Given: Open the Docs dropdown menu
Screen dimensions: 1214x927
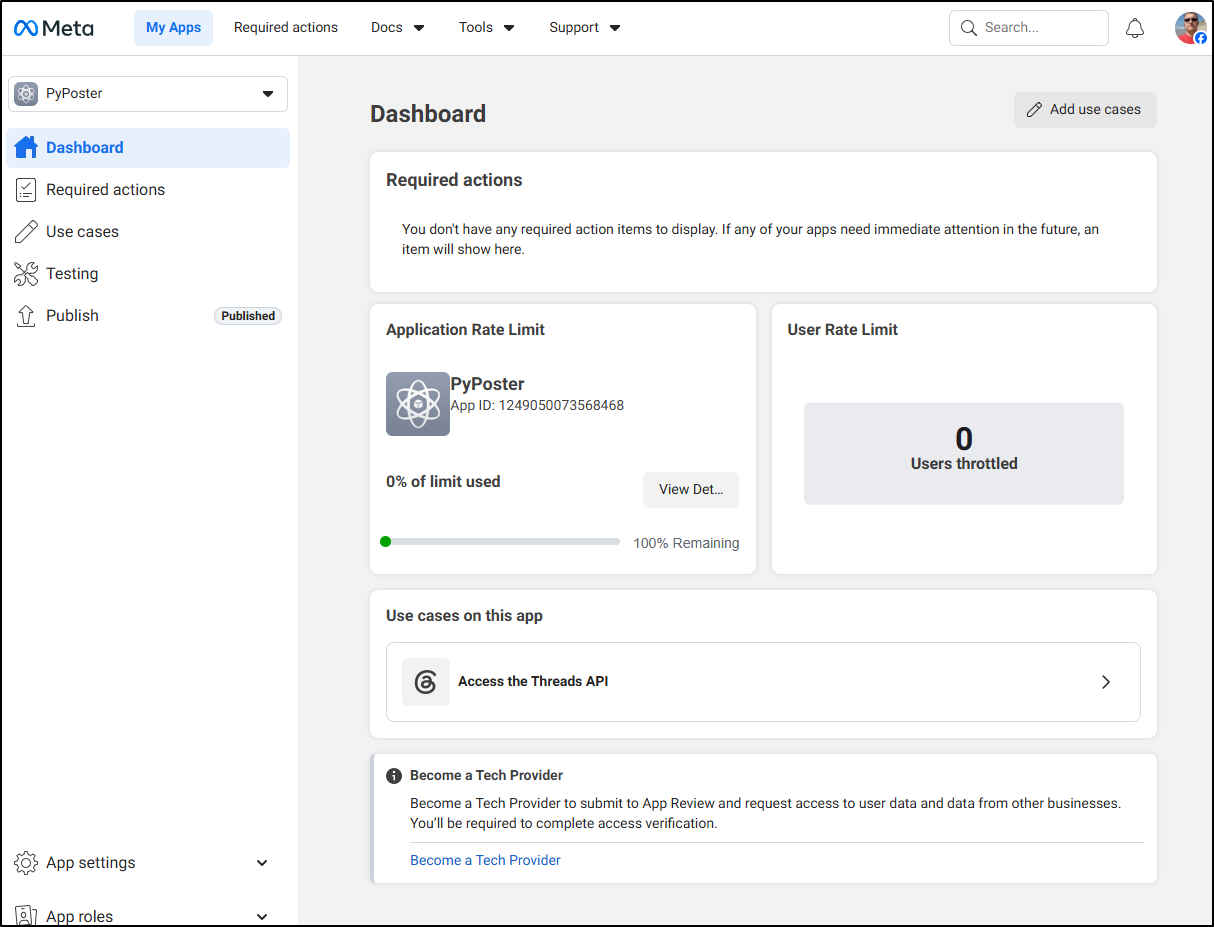Looking at the screenshot, I should pos(398,28).
